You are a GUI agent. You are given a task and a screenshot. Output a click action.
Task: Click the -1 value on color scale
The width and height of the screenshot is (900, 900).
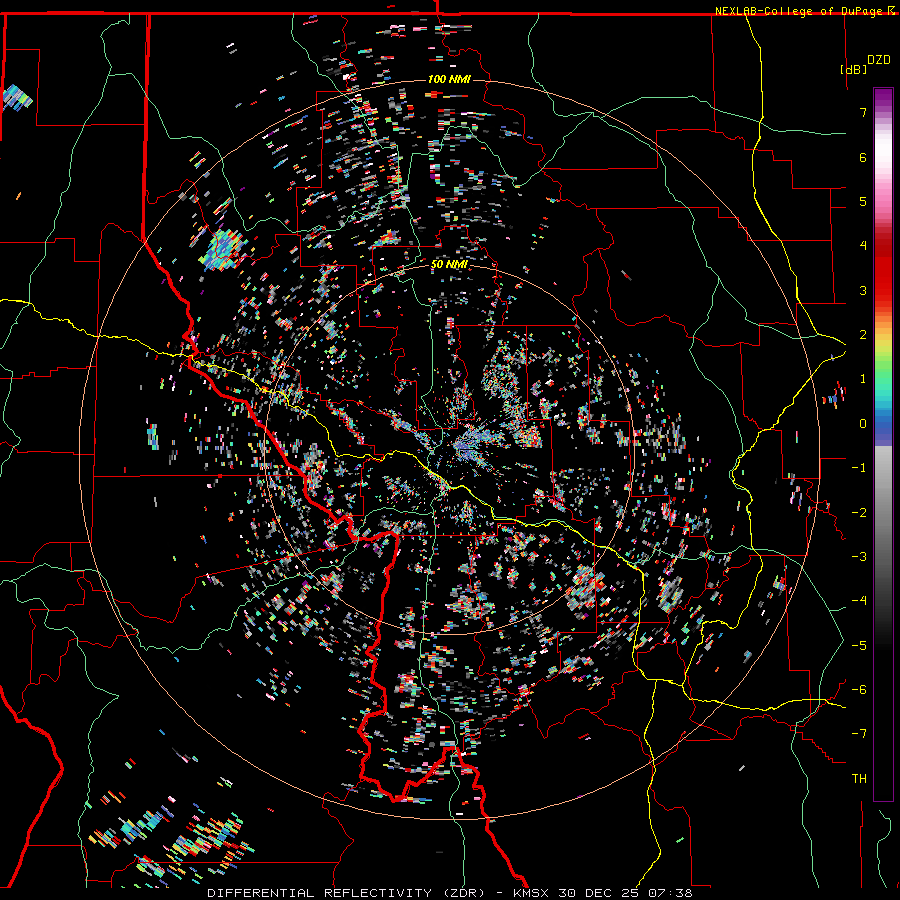tap(859, 468)
